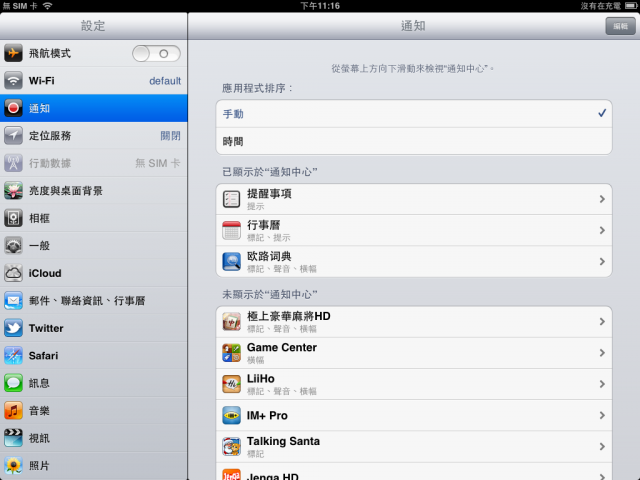Tap the Wi-Fi status bar indicator

[47, 6]
